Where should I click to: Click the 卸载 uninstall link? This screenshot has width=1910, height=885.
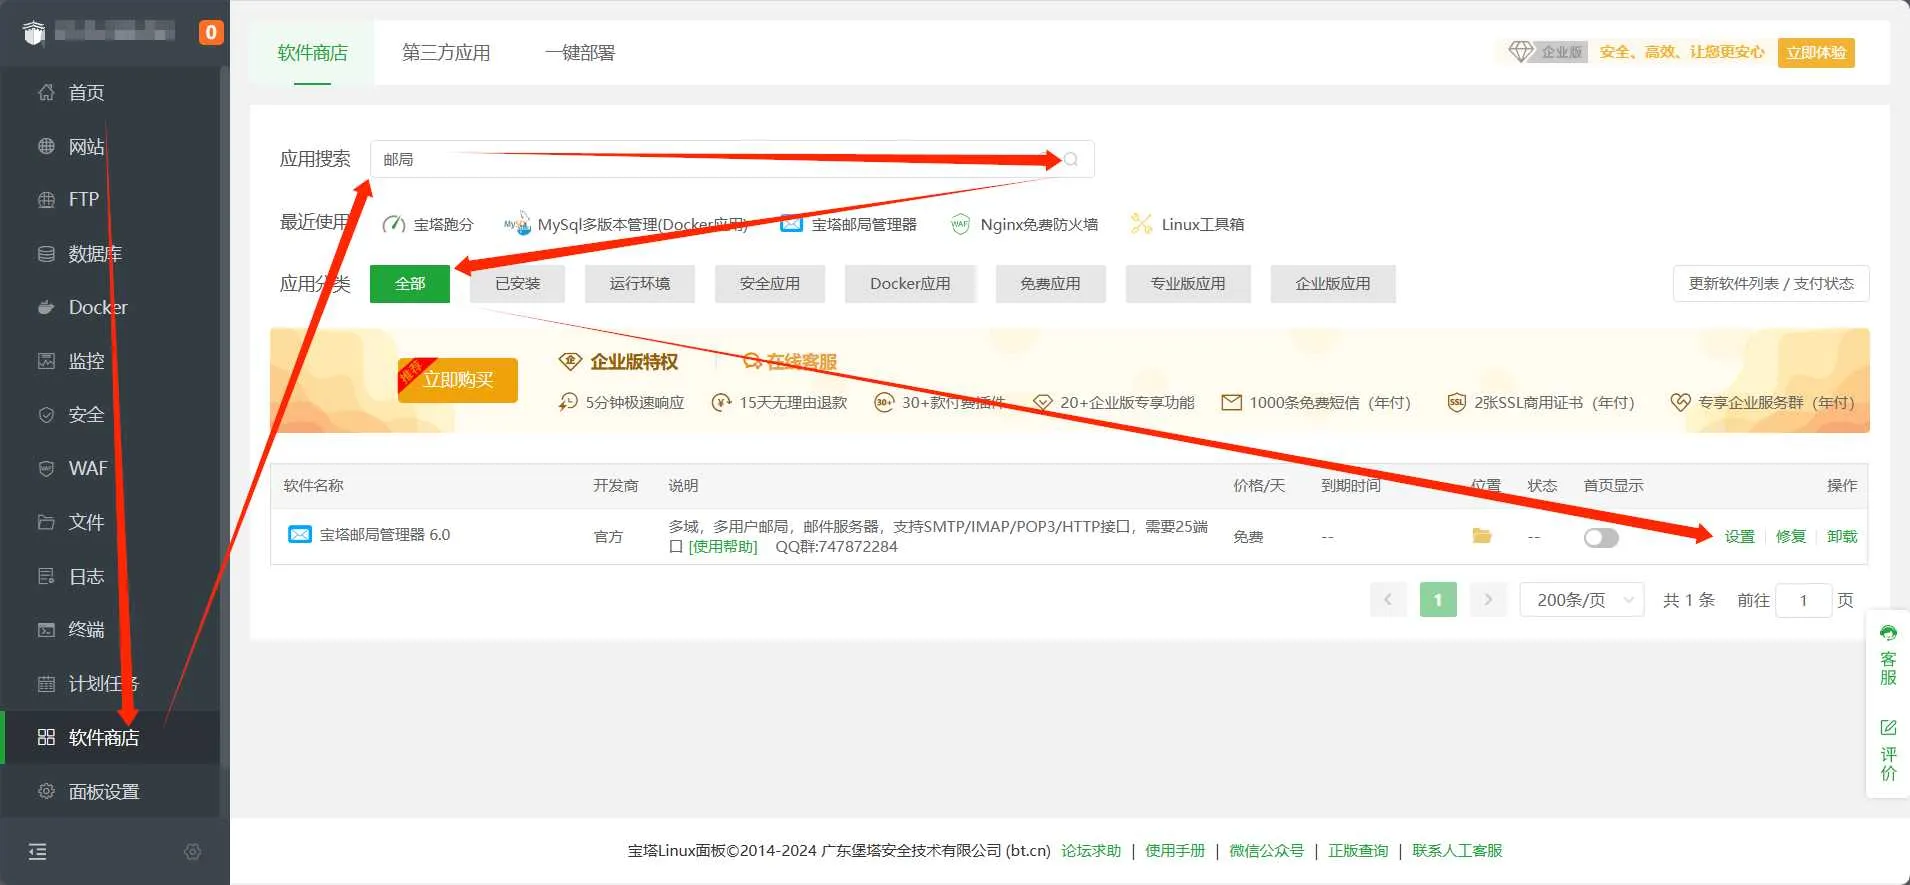(1841, 537)
